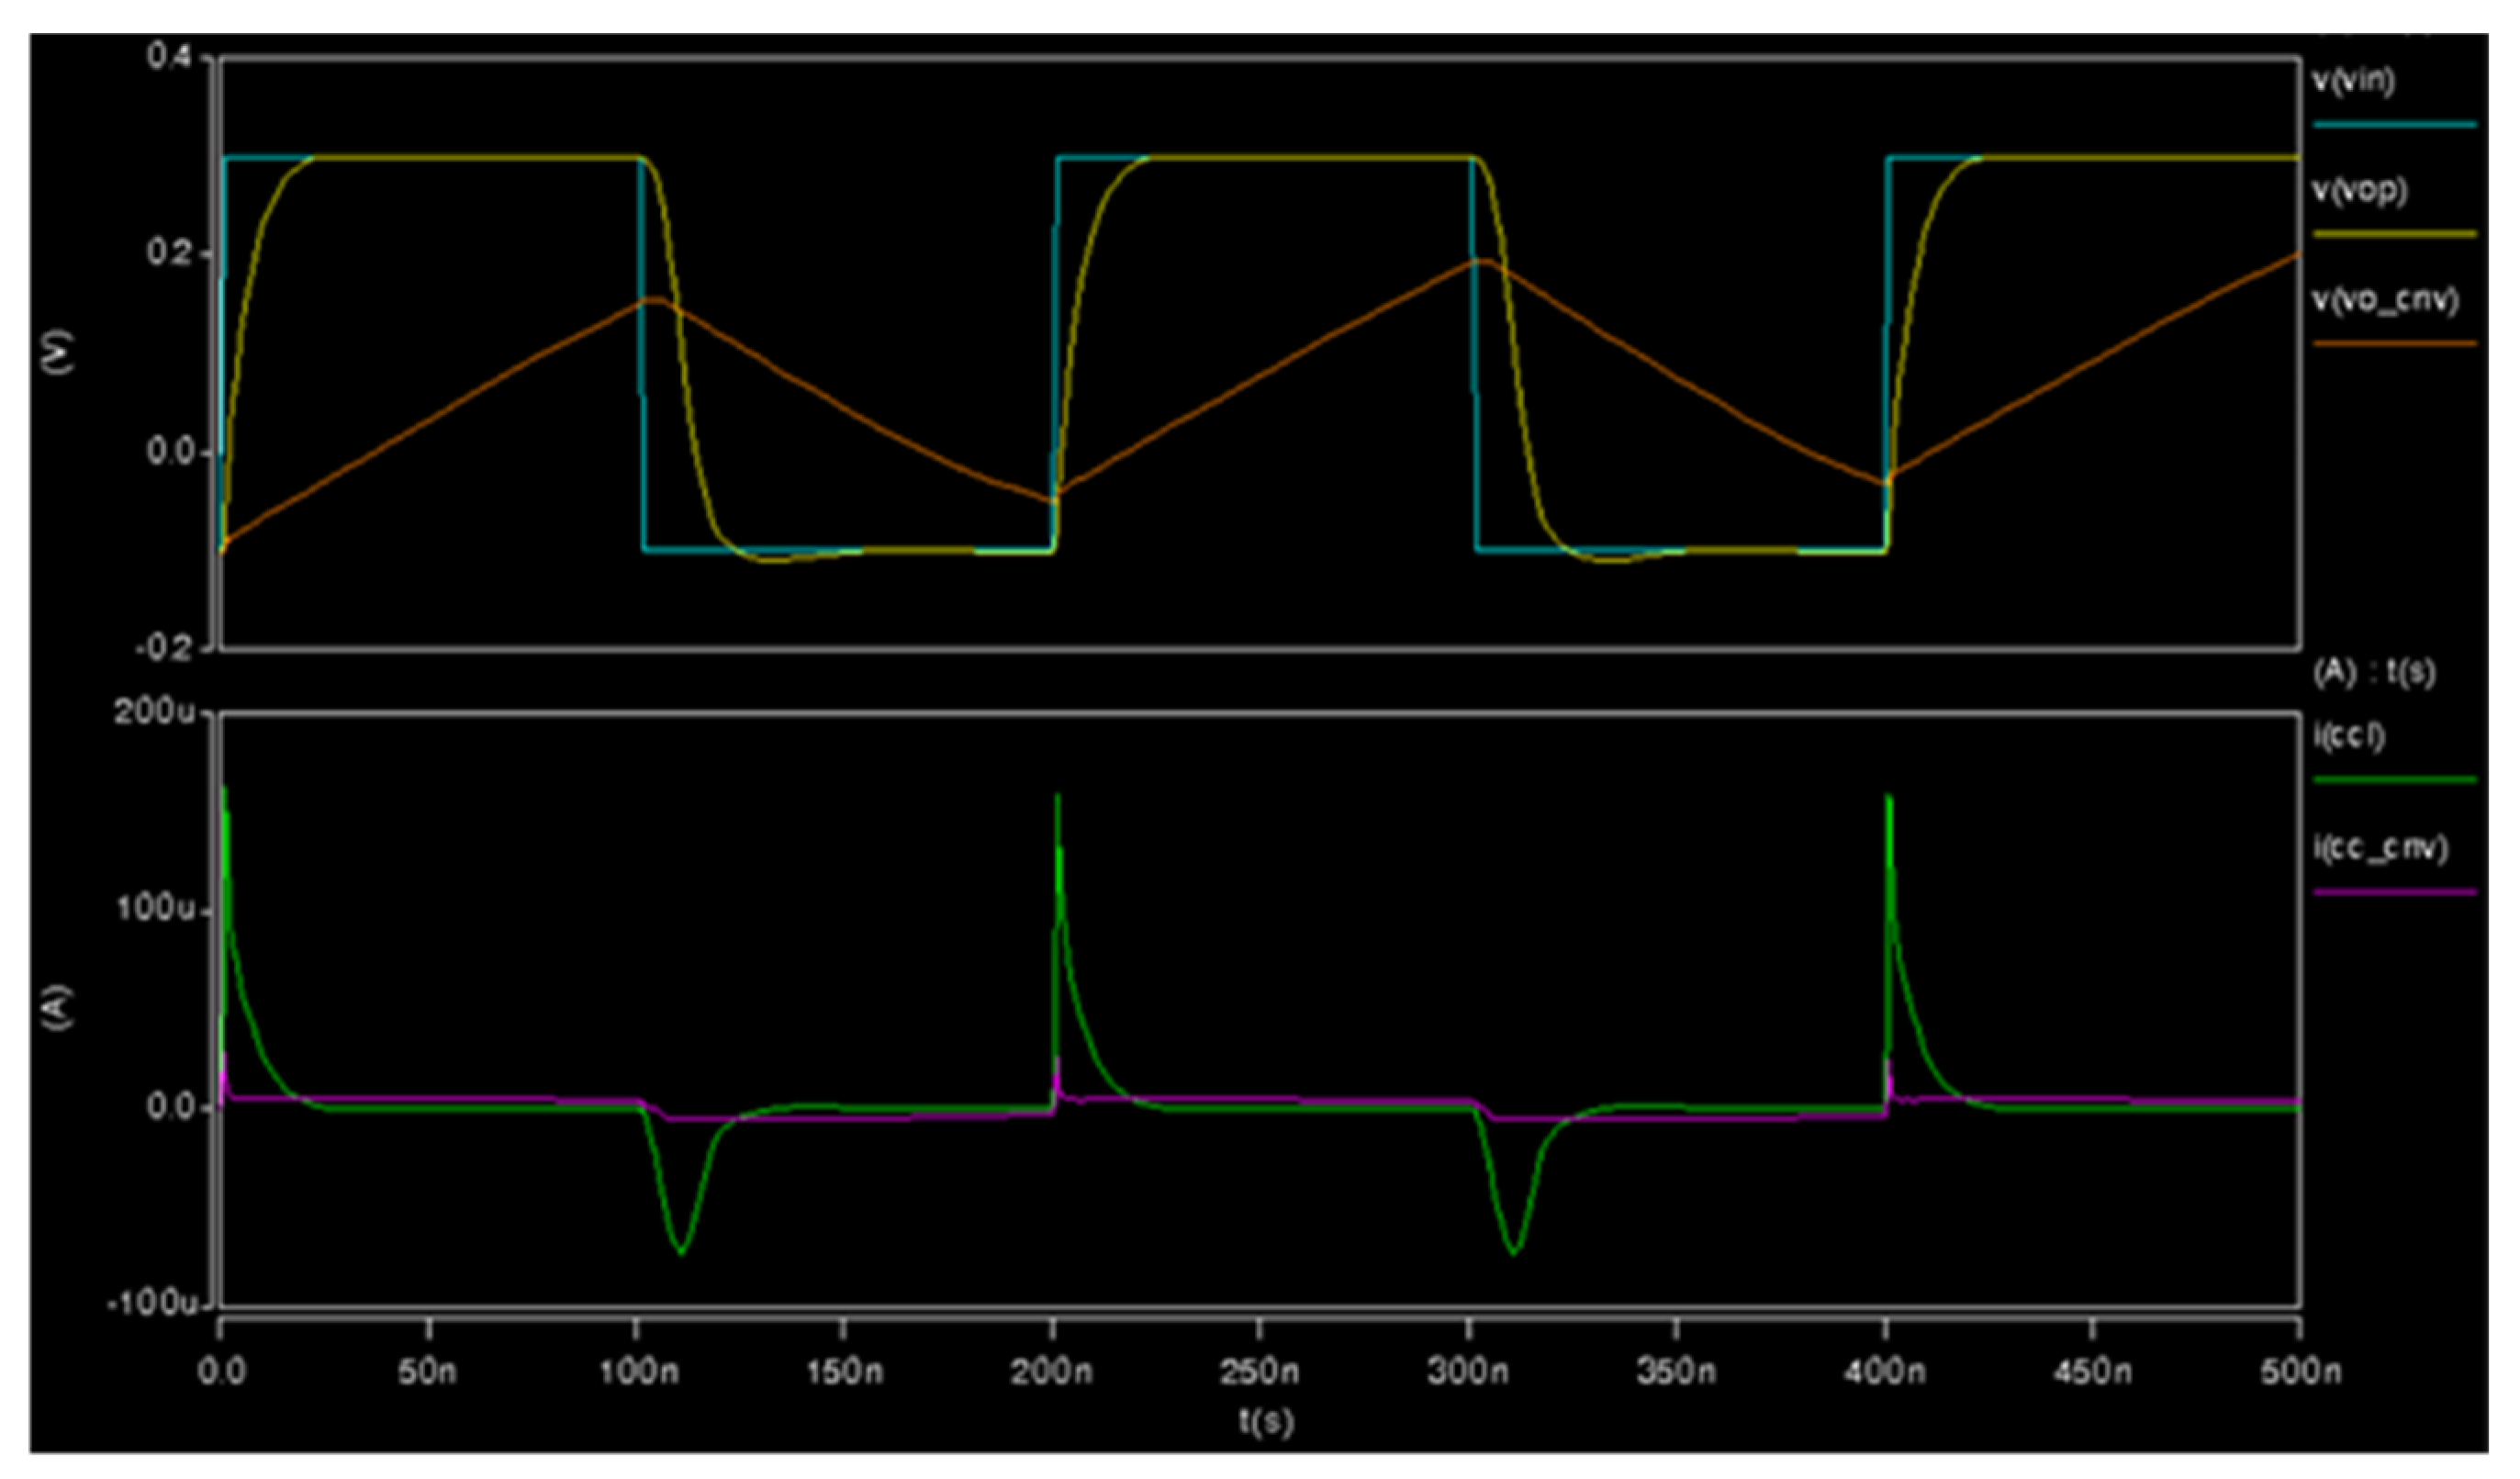Click the i(ccl) signal label in legend

pos(2349,737)
